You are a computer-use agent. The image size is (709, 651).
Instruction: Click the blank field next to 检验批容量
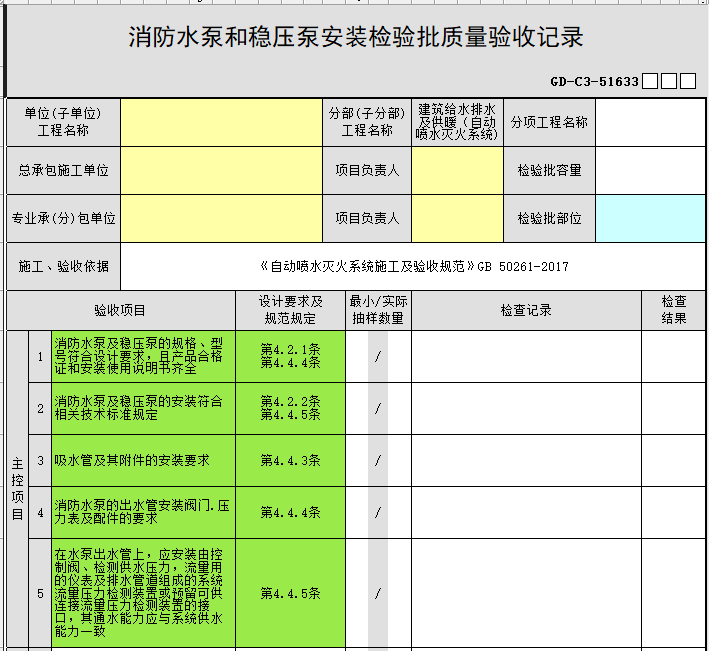click(651, 170)
